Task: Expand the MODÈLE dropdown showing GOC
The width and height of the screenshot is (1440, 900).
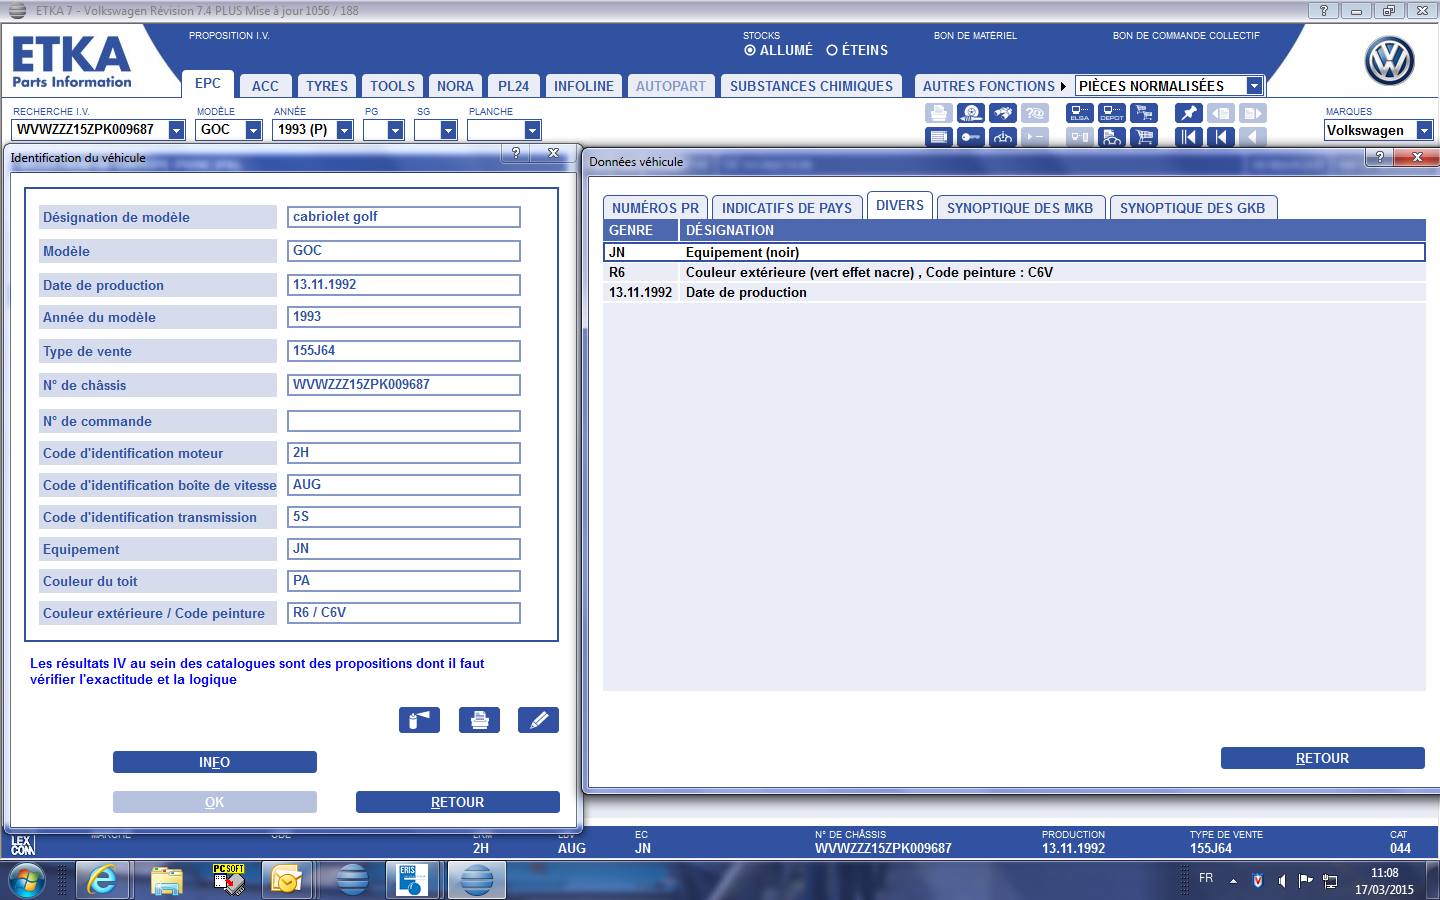Action: (253, 130)
